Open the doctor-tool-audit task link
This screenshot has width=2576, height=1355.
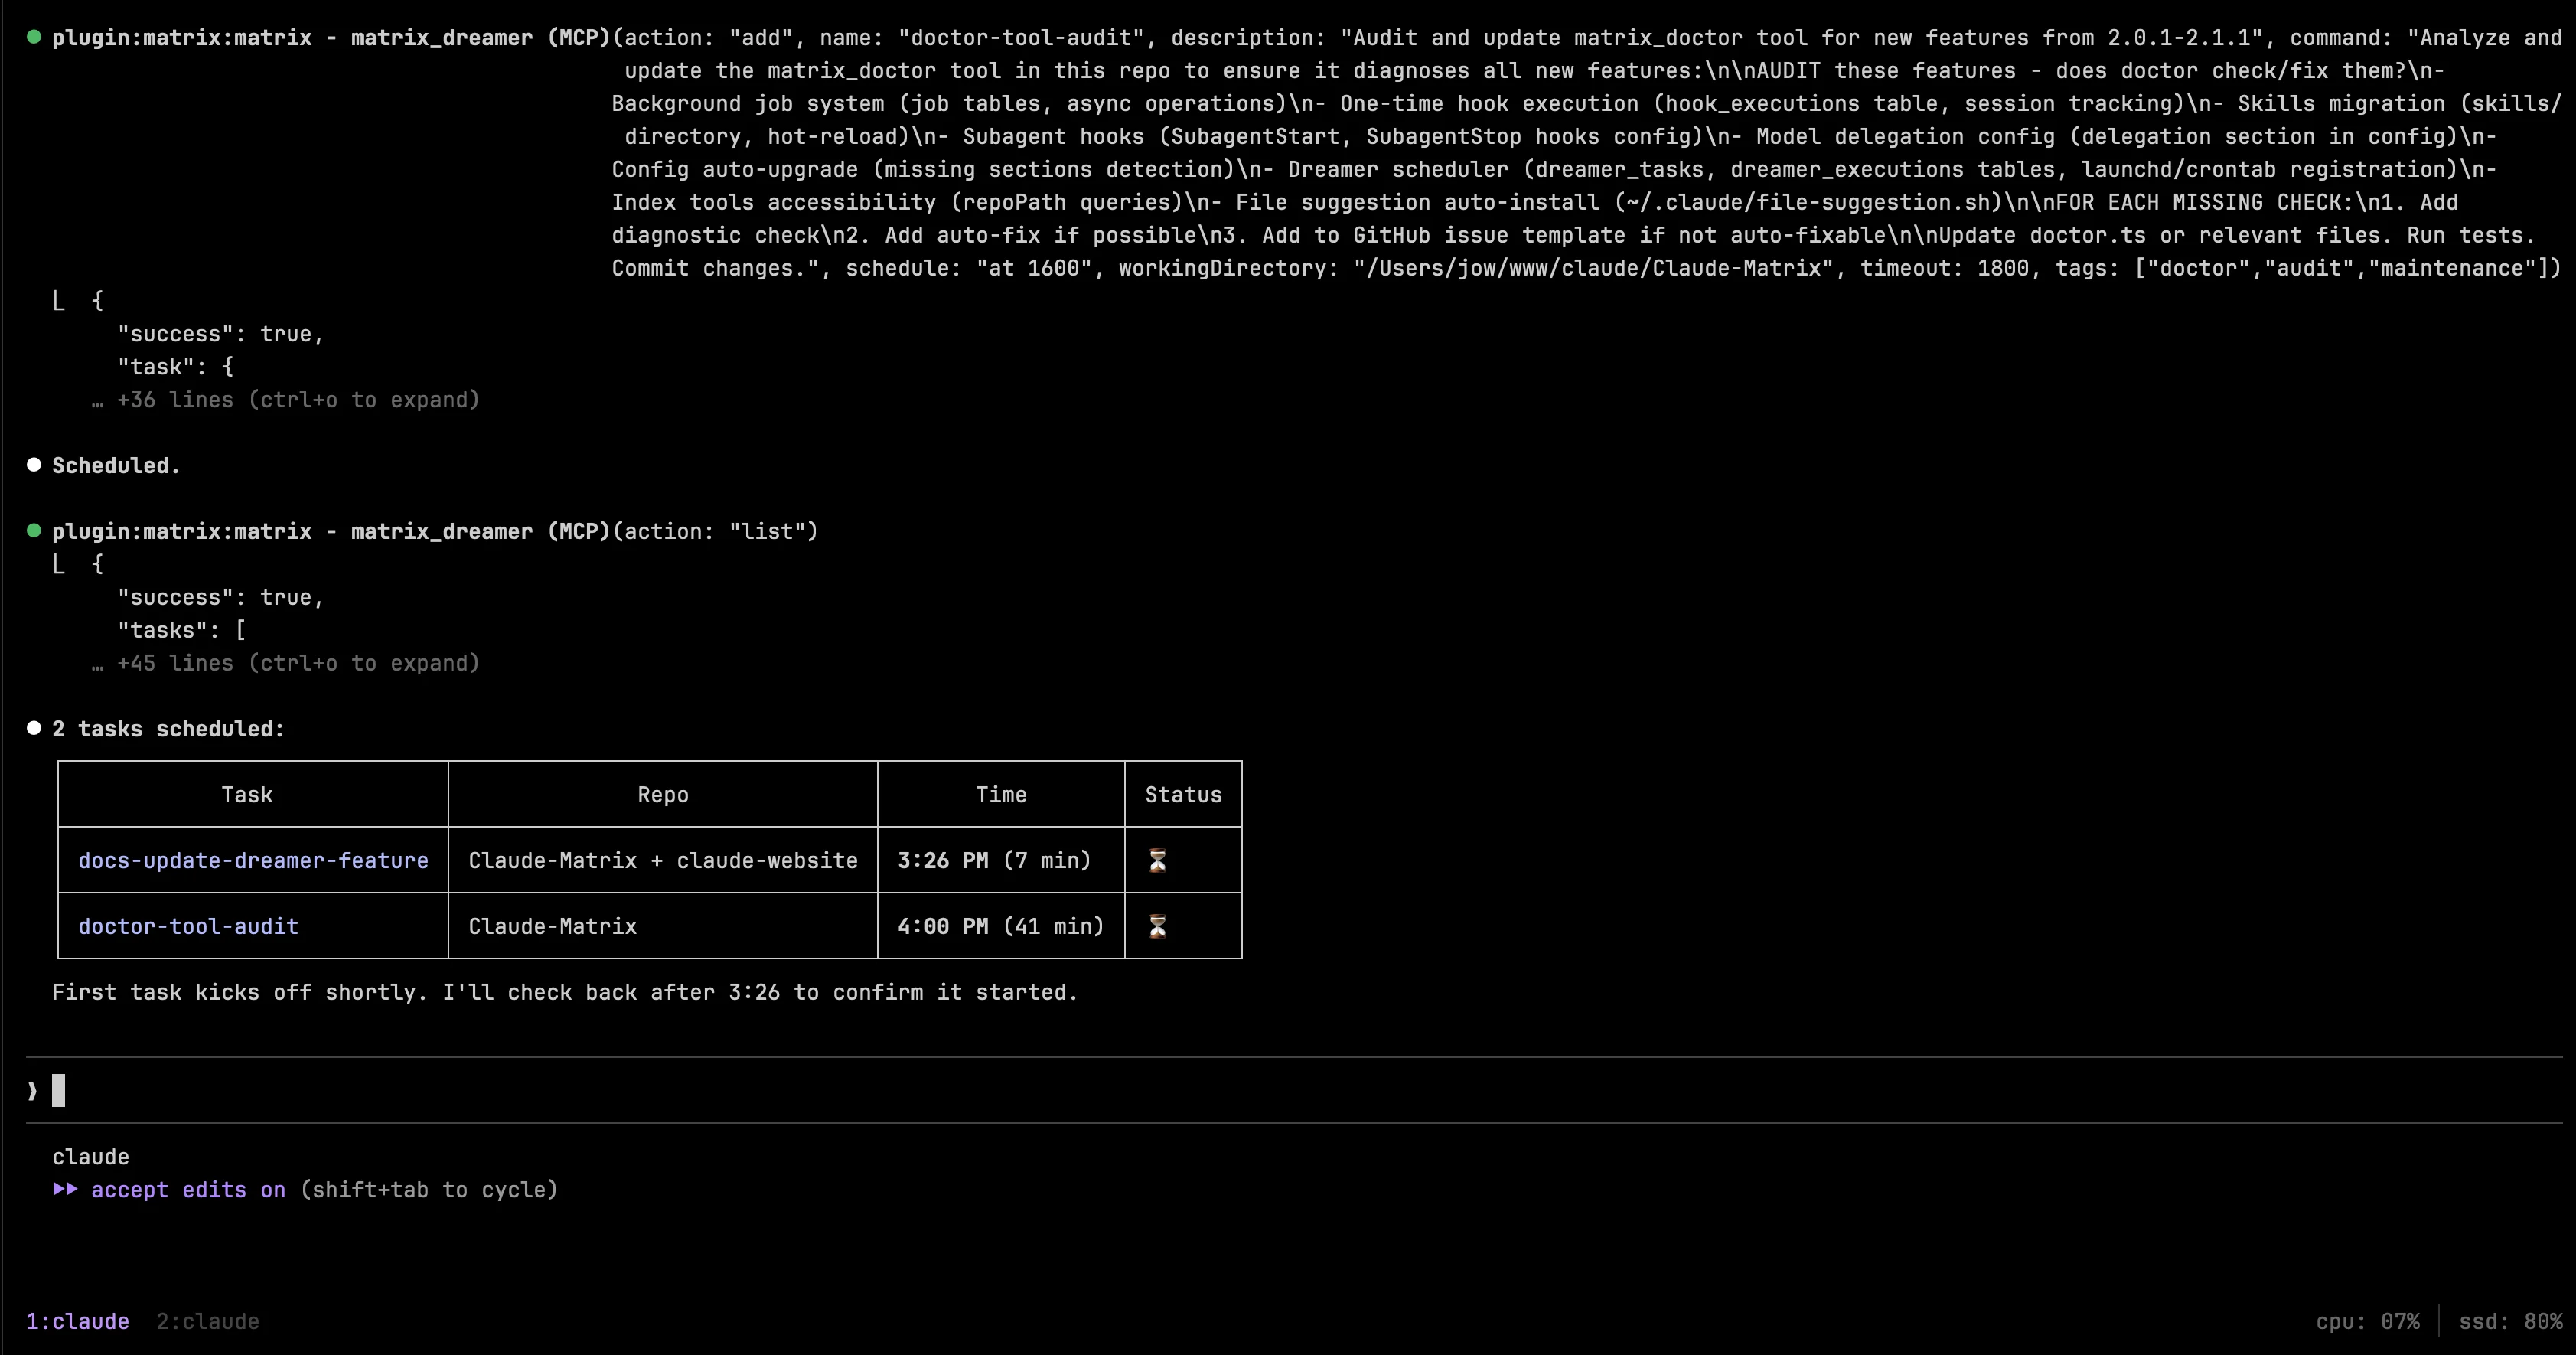[188, 926]
